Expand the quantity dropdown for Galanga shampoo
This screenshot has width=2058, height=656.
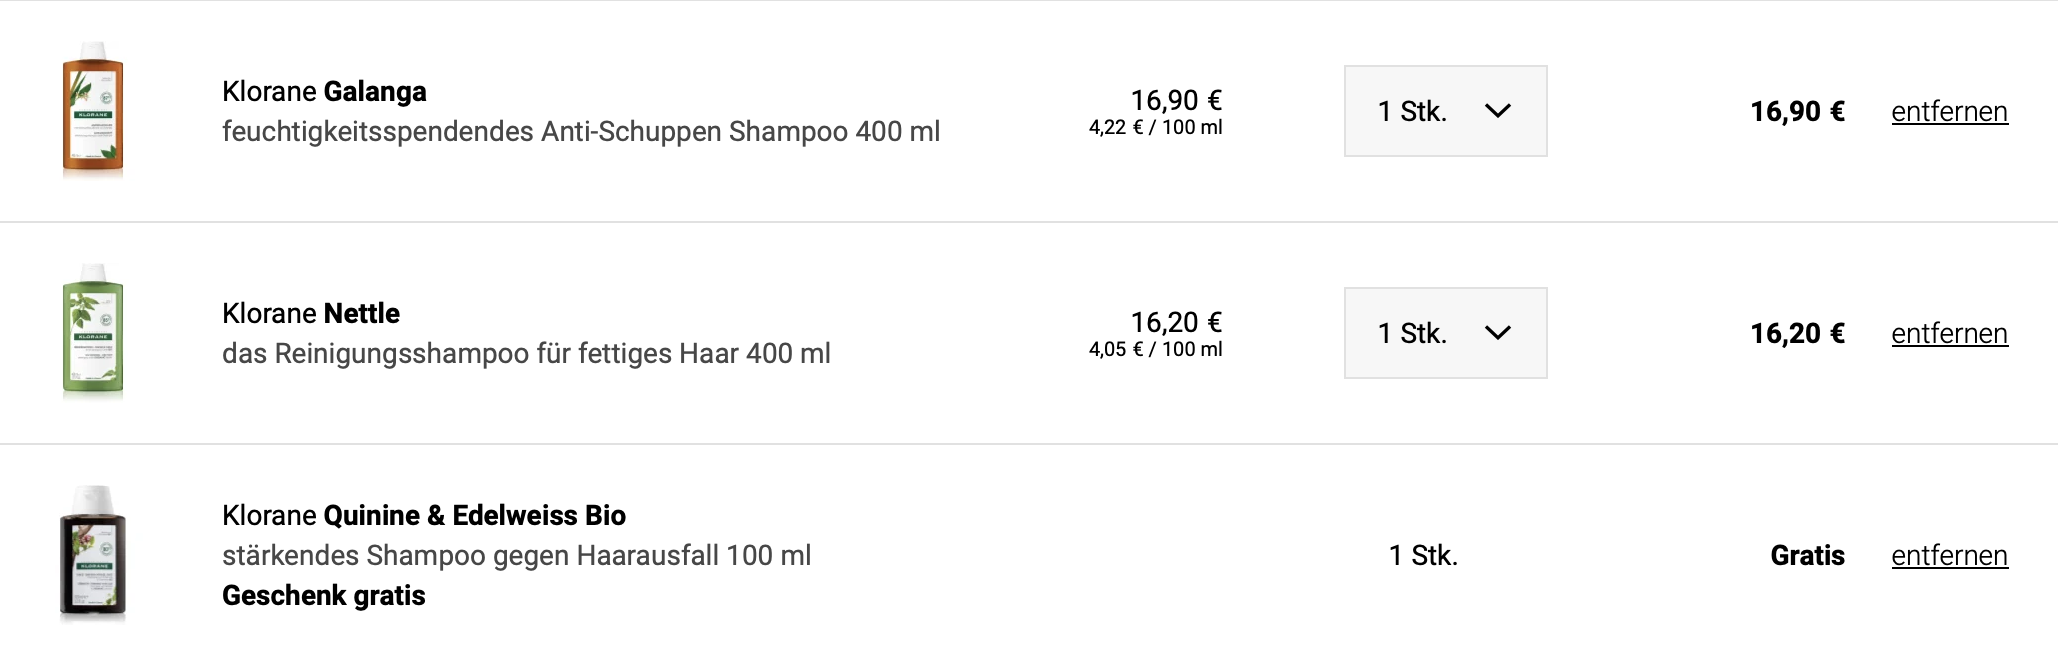[1445, 111]
